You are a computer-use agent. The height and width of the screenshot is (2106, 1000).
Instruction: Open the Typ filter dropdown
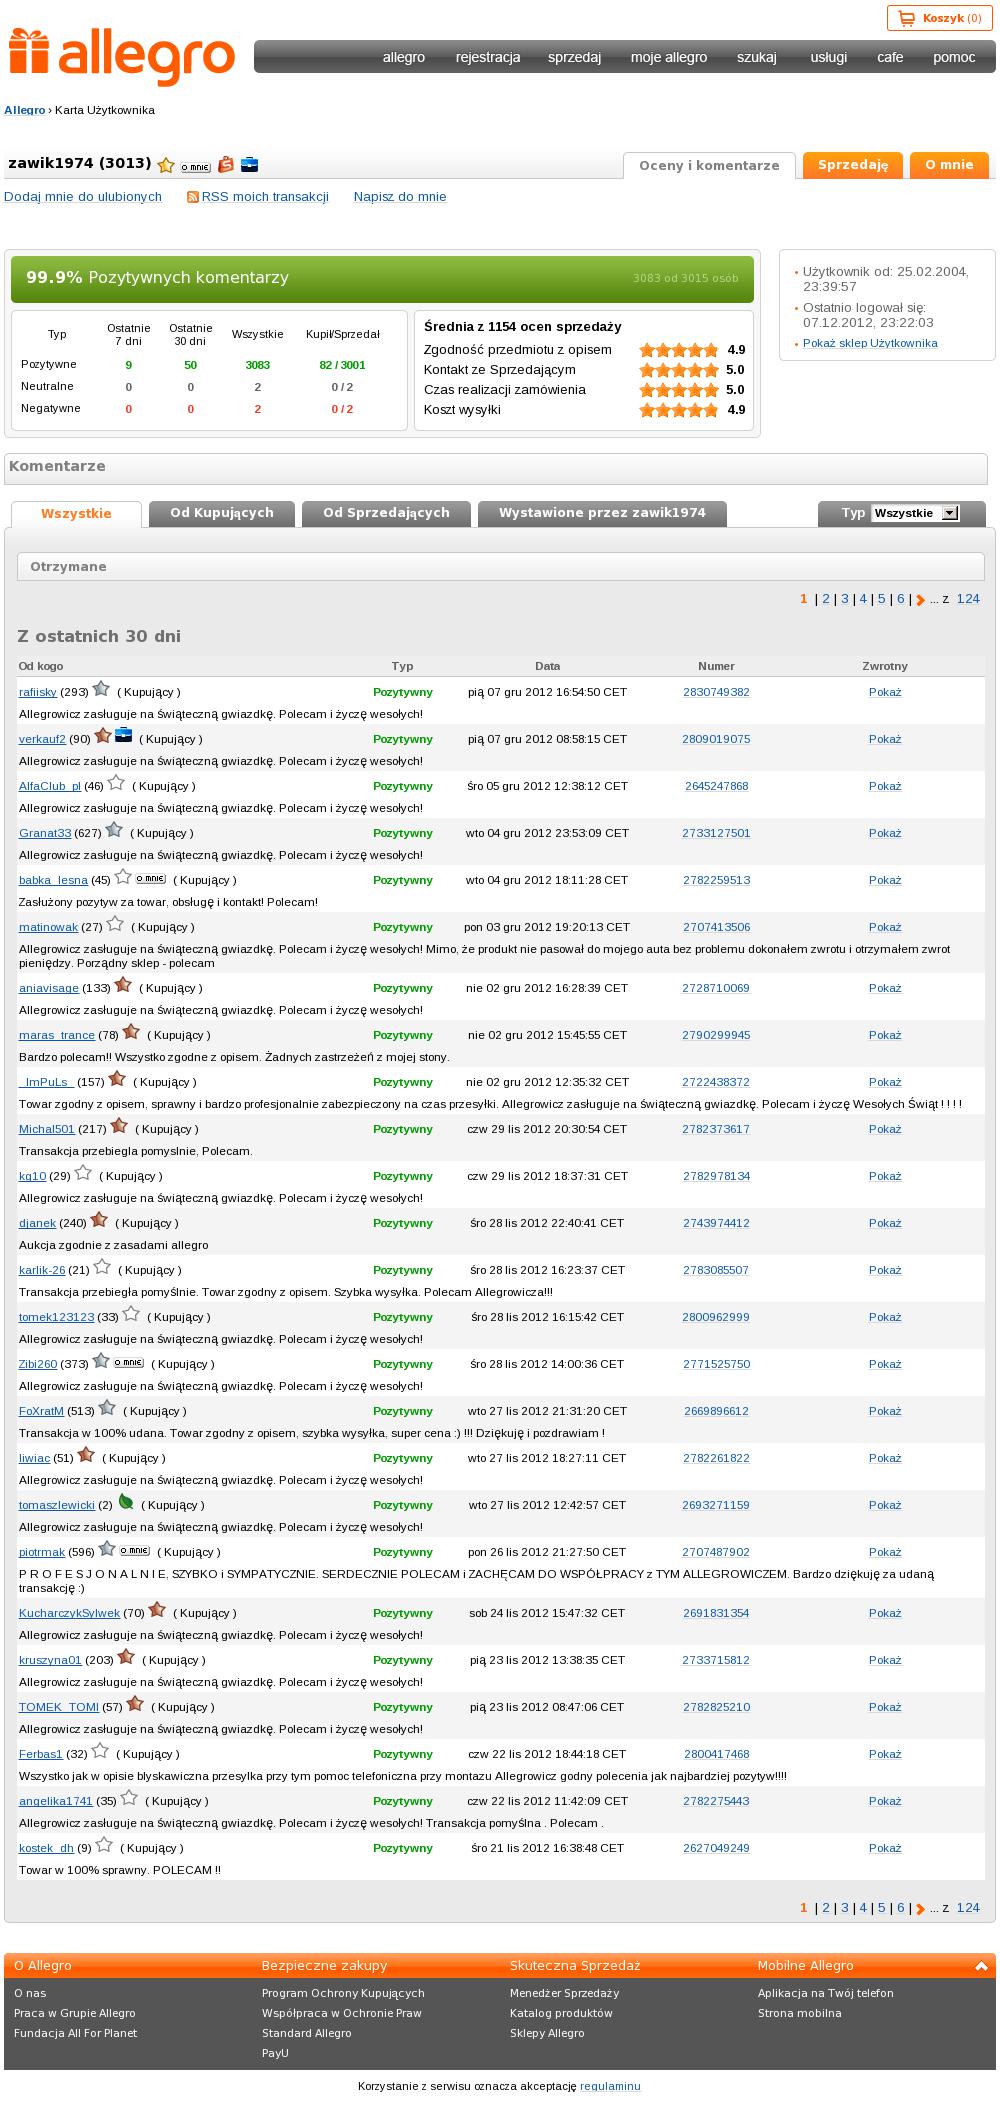(915, 513)
